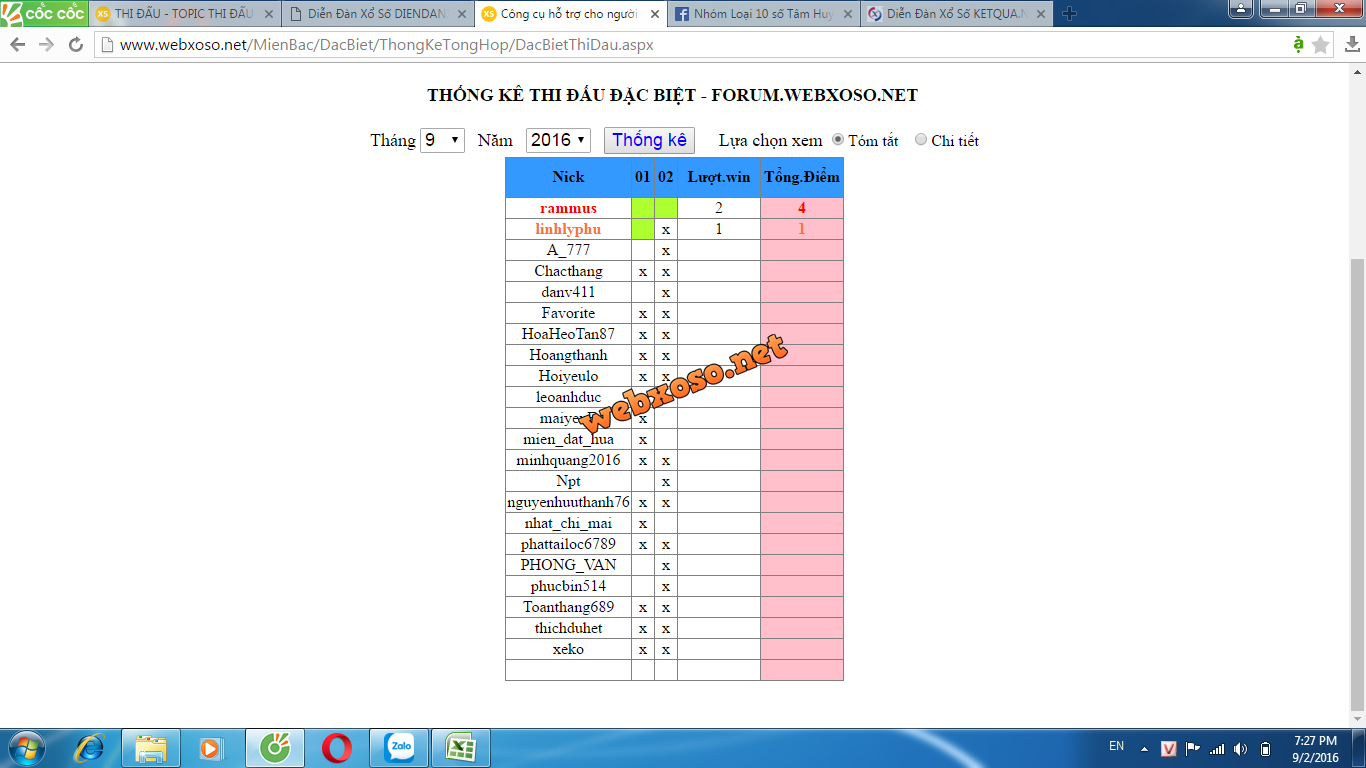The height and width of the screenshot is (768, 1366).
Task: Switch to the THI ĐẤU - TOPIC tab
Action: coord(182,14)
